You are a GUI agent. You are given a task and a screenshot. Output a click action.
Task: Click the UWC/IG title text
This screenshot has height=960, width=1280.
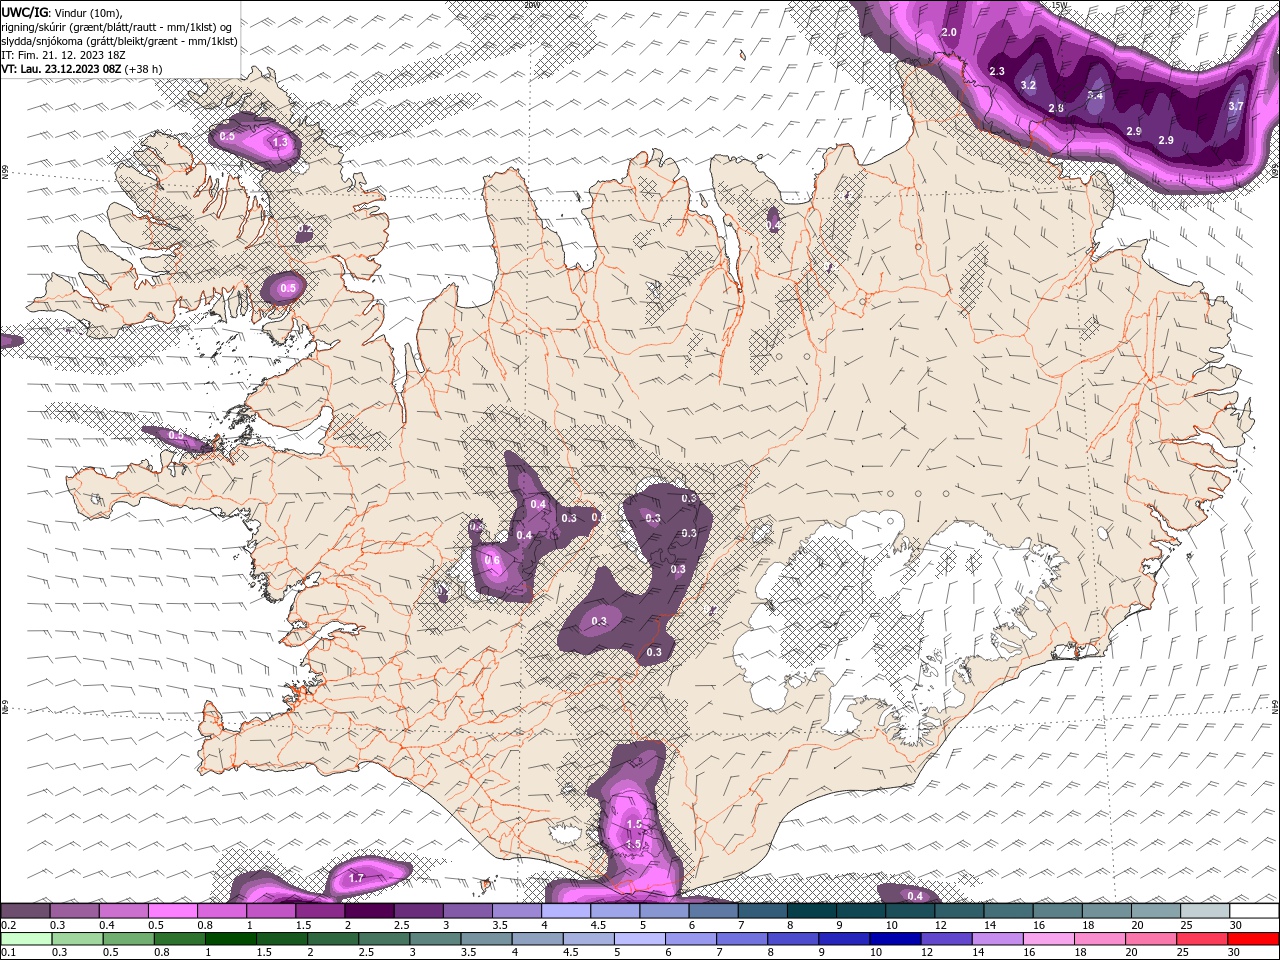tap(25, 12)
